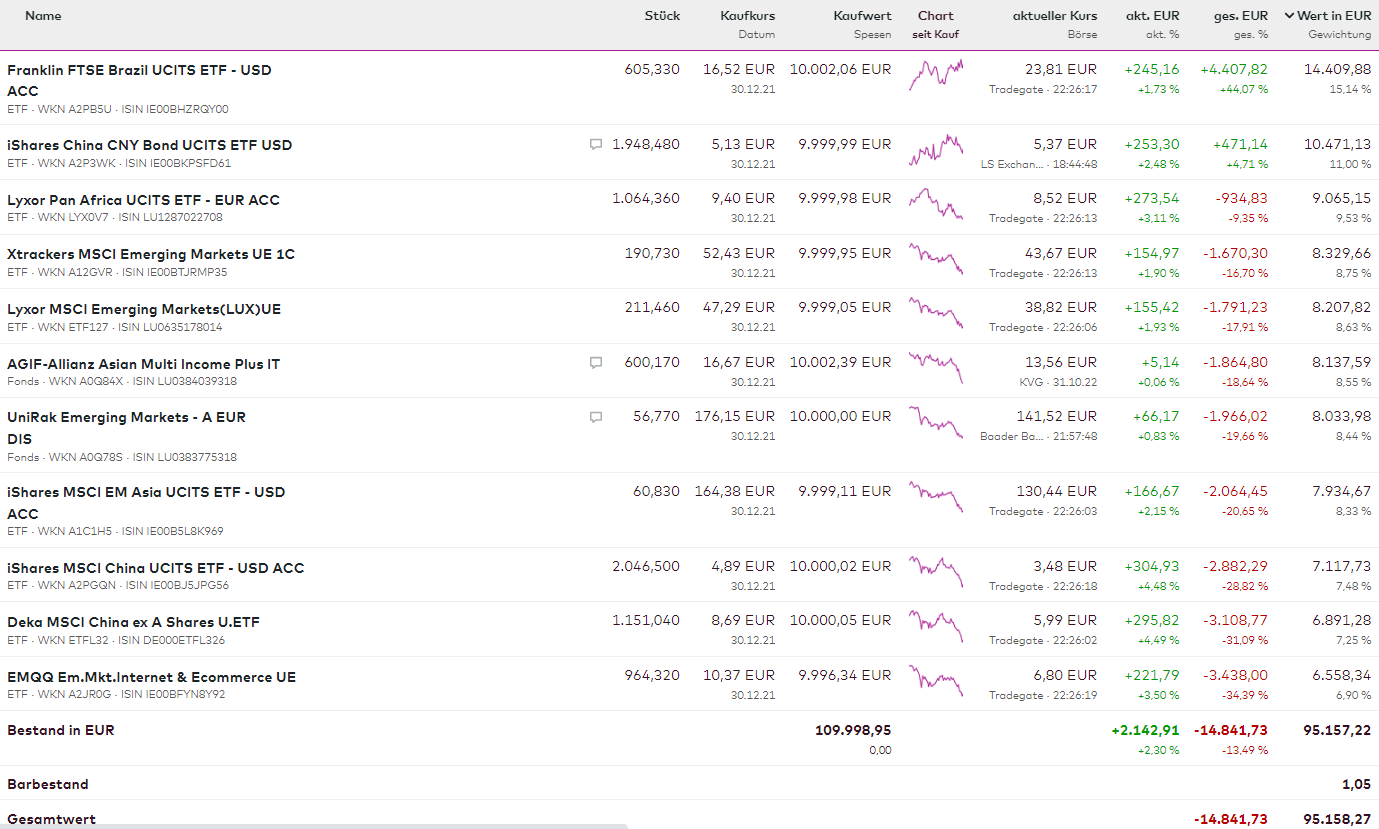Click the Chart seit Kauf column header
This screenshot has width=1379, height=829.
point(935,16)
